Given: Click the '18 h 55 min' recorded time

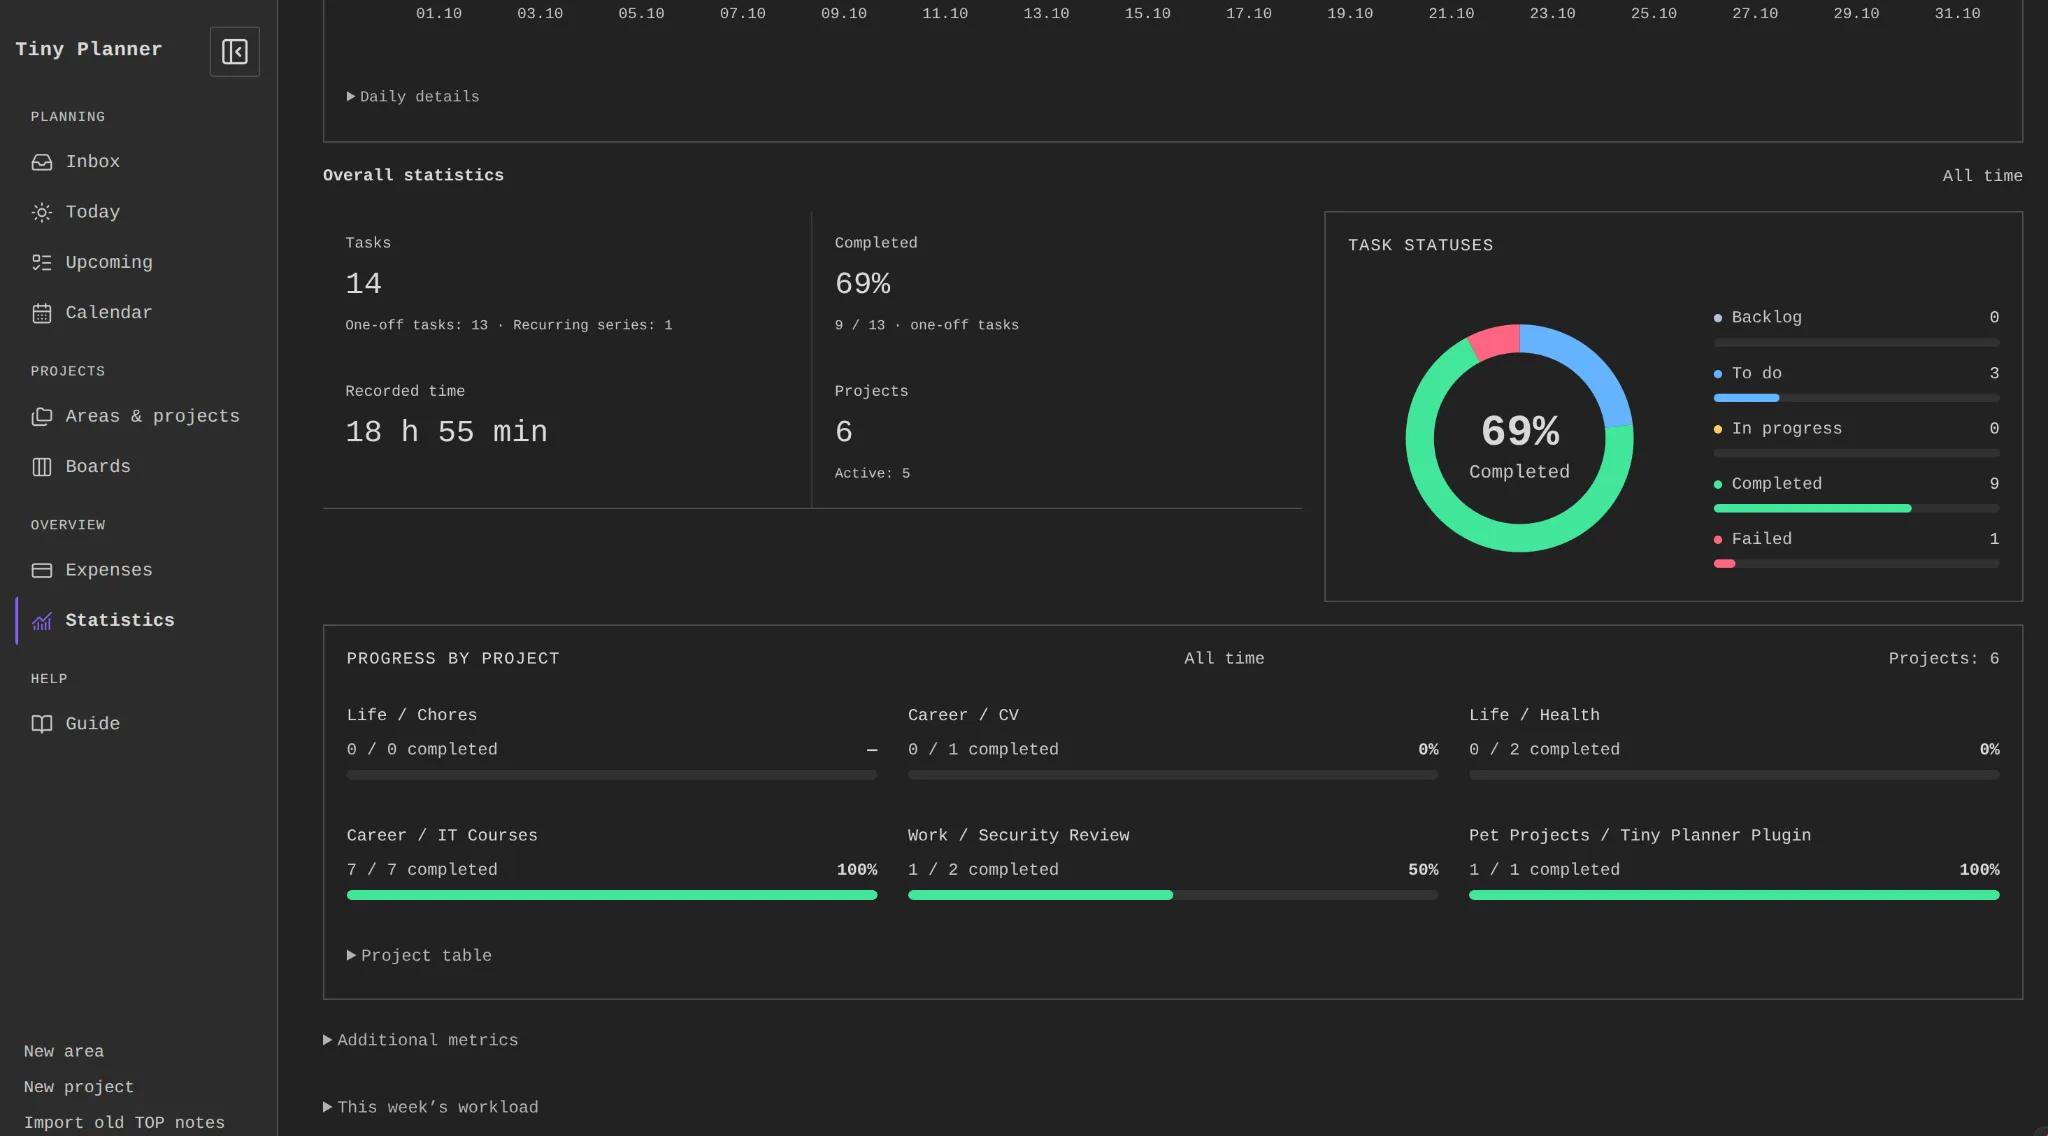Looking at the screenshot, I should click(x=446, y=432).
